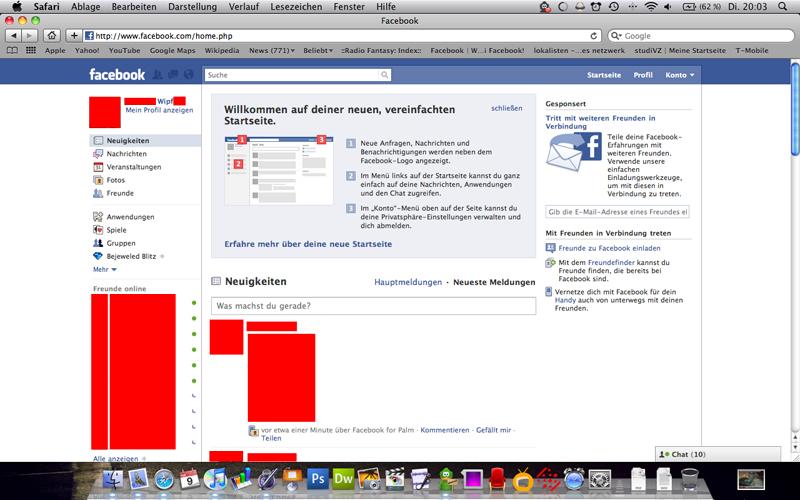Open the Konto dropdown menu
Image resolution: width=800 pixels, height=500 pixels.
680,75
